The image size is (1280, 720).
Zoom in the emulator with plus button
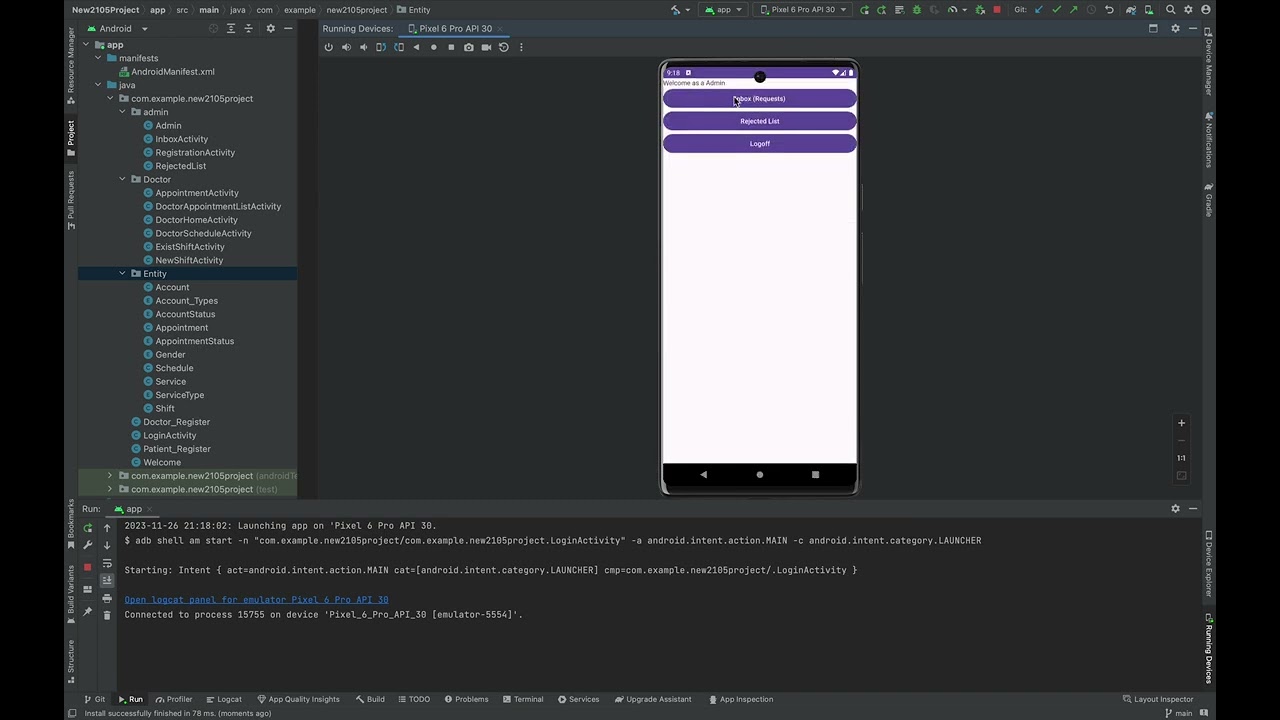tap(1181, 423)
